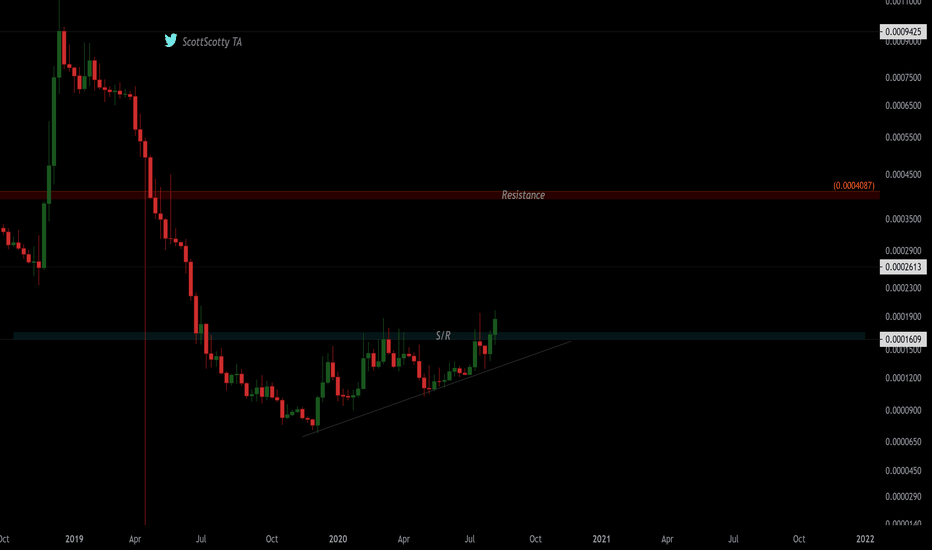The height and width of the screenshot is (550, 932).
Task: Click the 2020 label on time axis
Action: [x=338, y=539]
